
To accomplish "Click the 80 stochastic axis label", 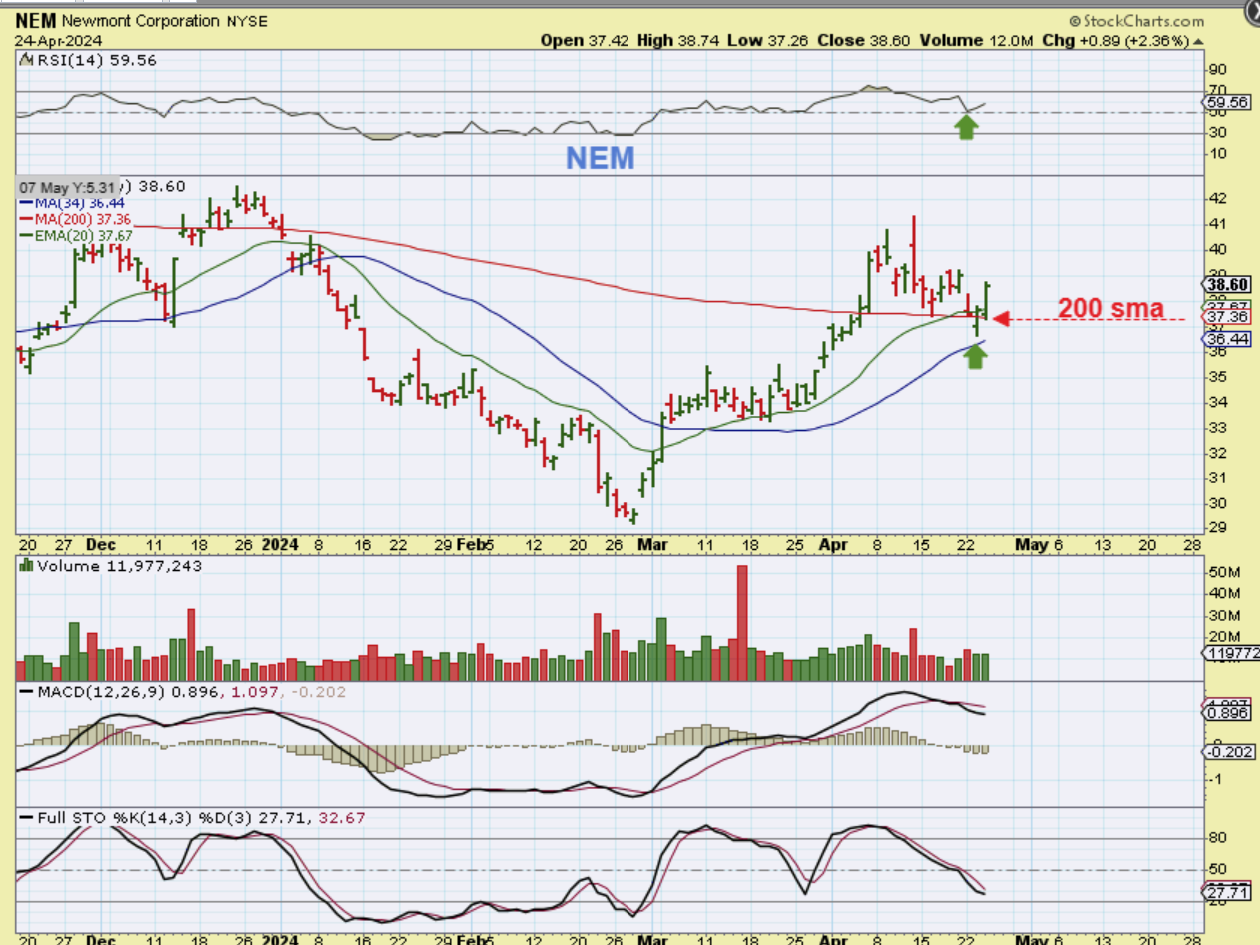I will [x=1217, y=838].
